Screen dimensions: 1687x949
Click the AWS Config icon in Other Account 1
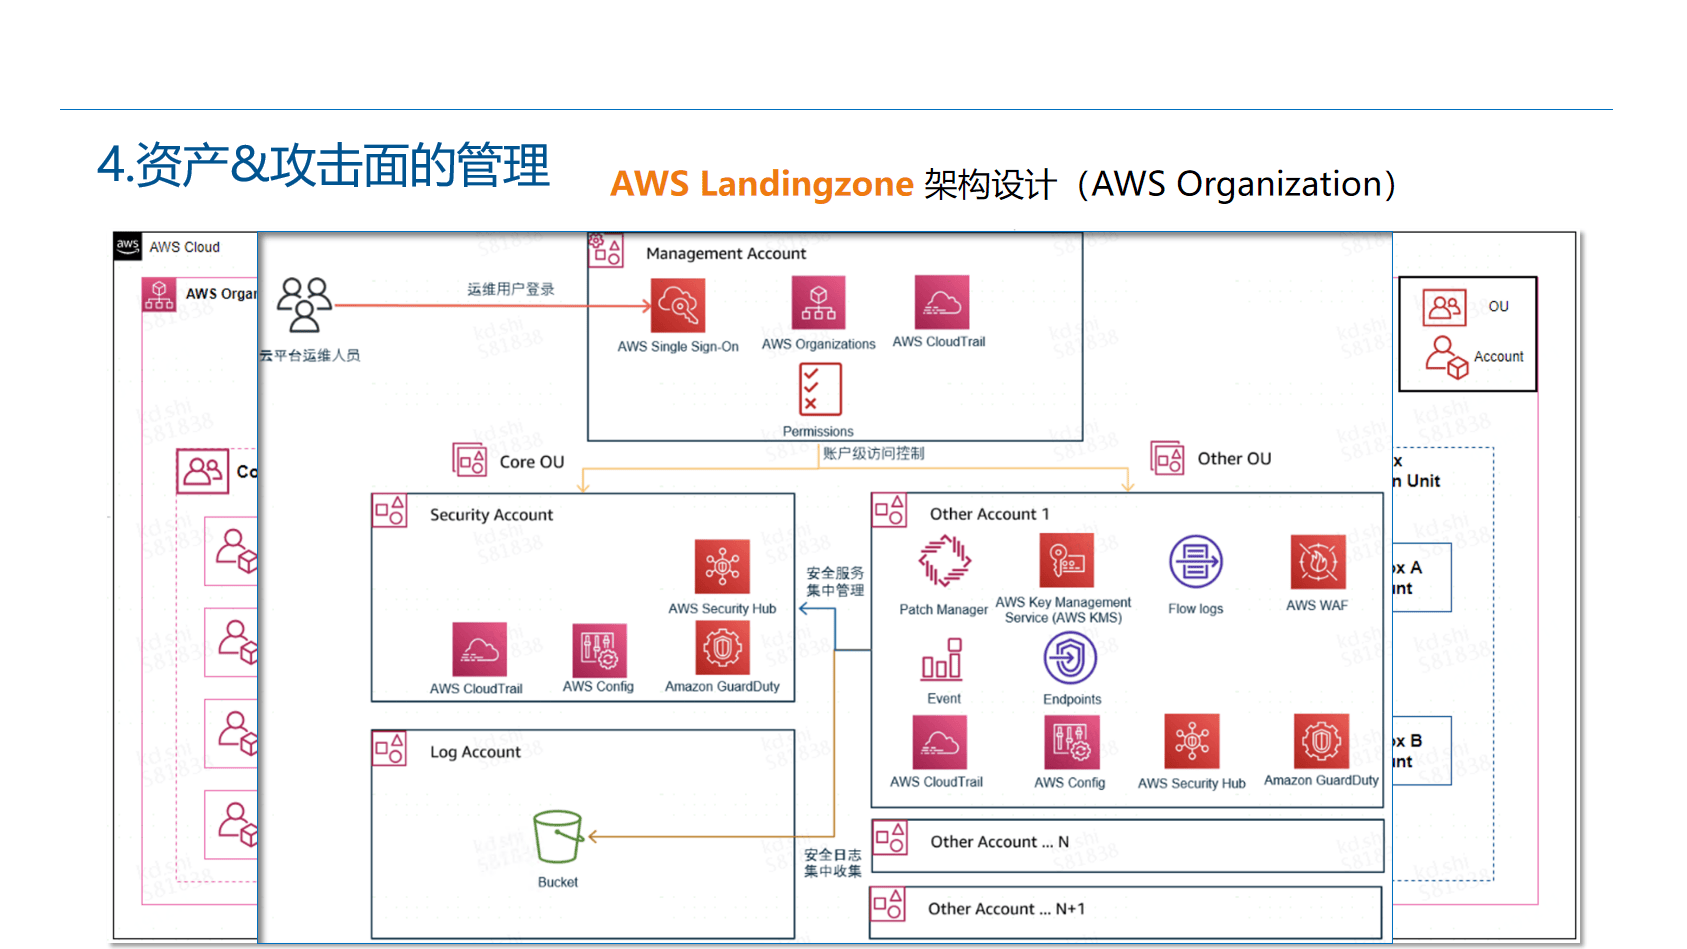point(1072,742)
